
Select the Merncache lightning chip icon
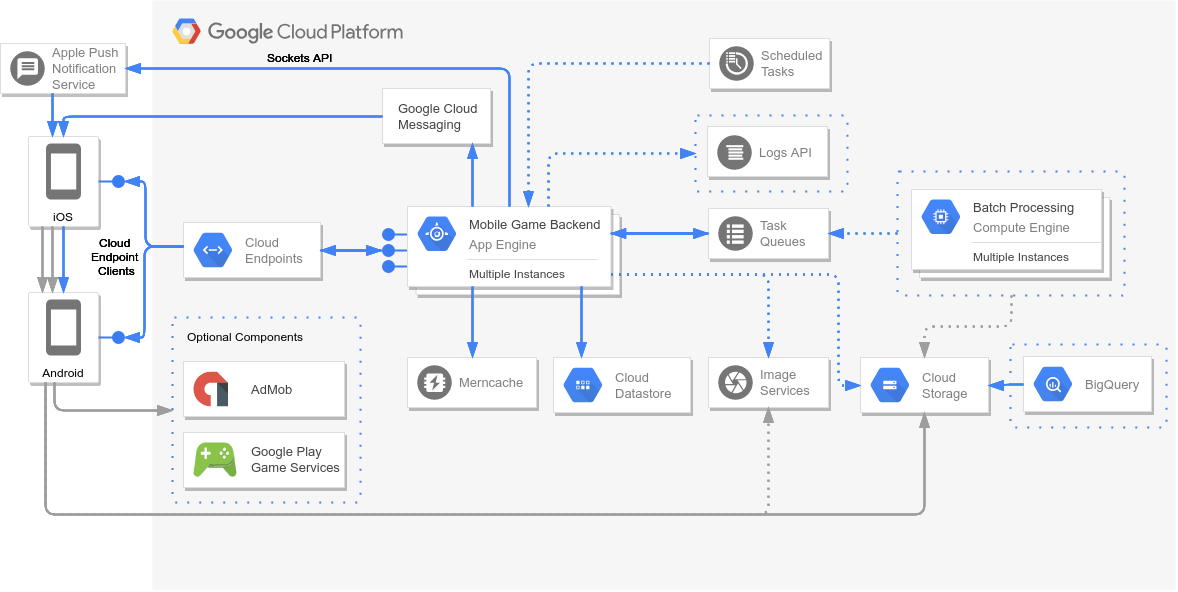(435, 382)
